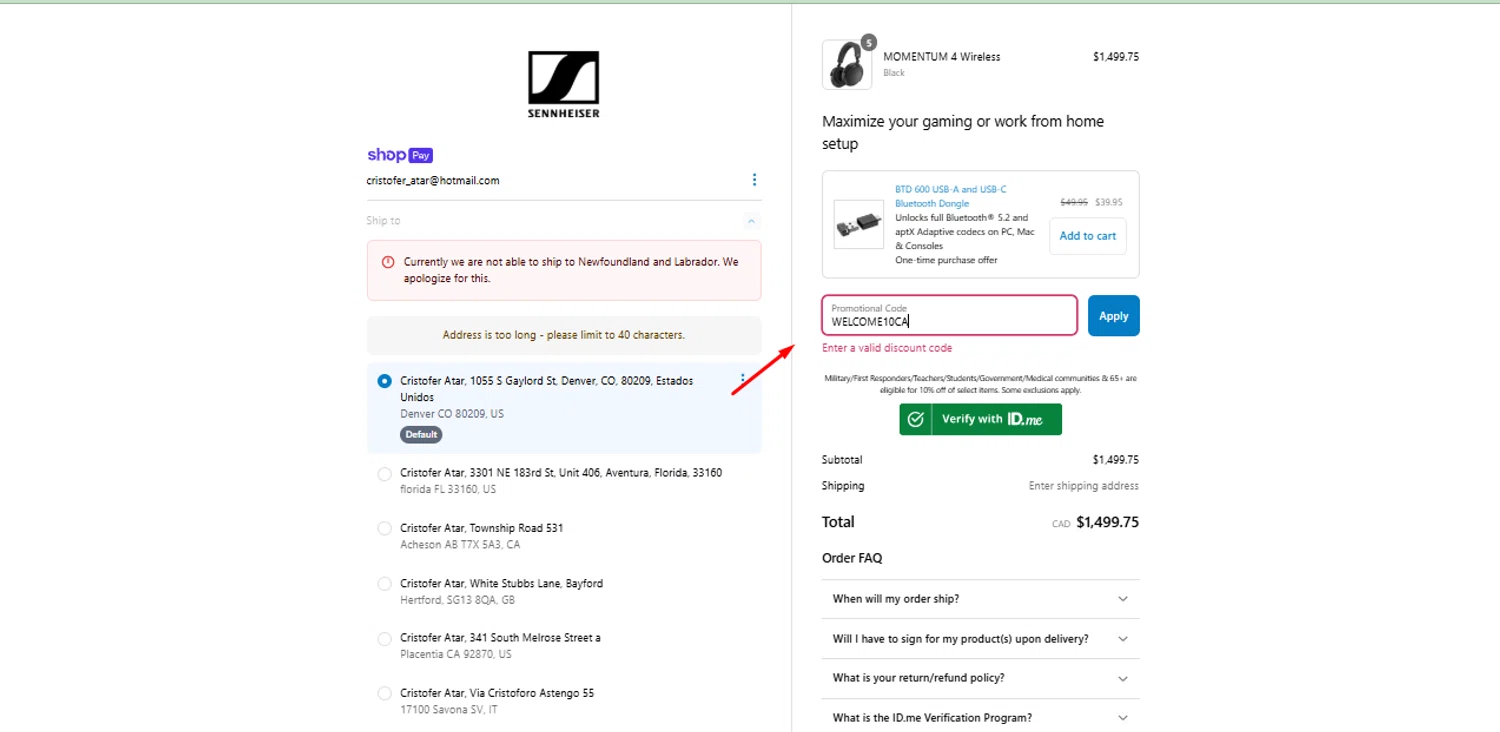Open the MOMENTUM 4 Wireless product thumbnail
The width and height of the screenshot is (1500, 732).
click(x=847, y=65)
